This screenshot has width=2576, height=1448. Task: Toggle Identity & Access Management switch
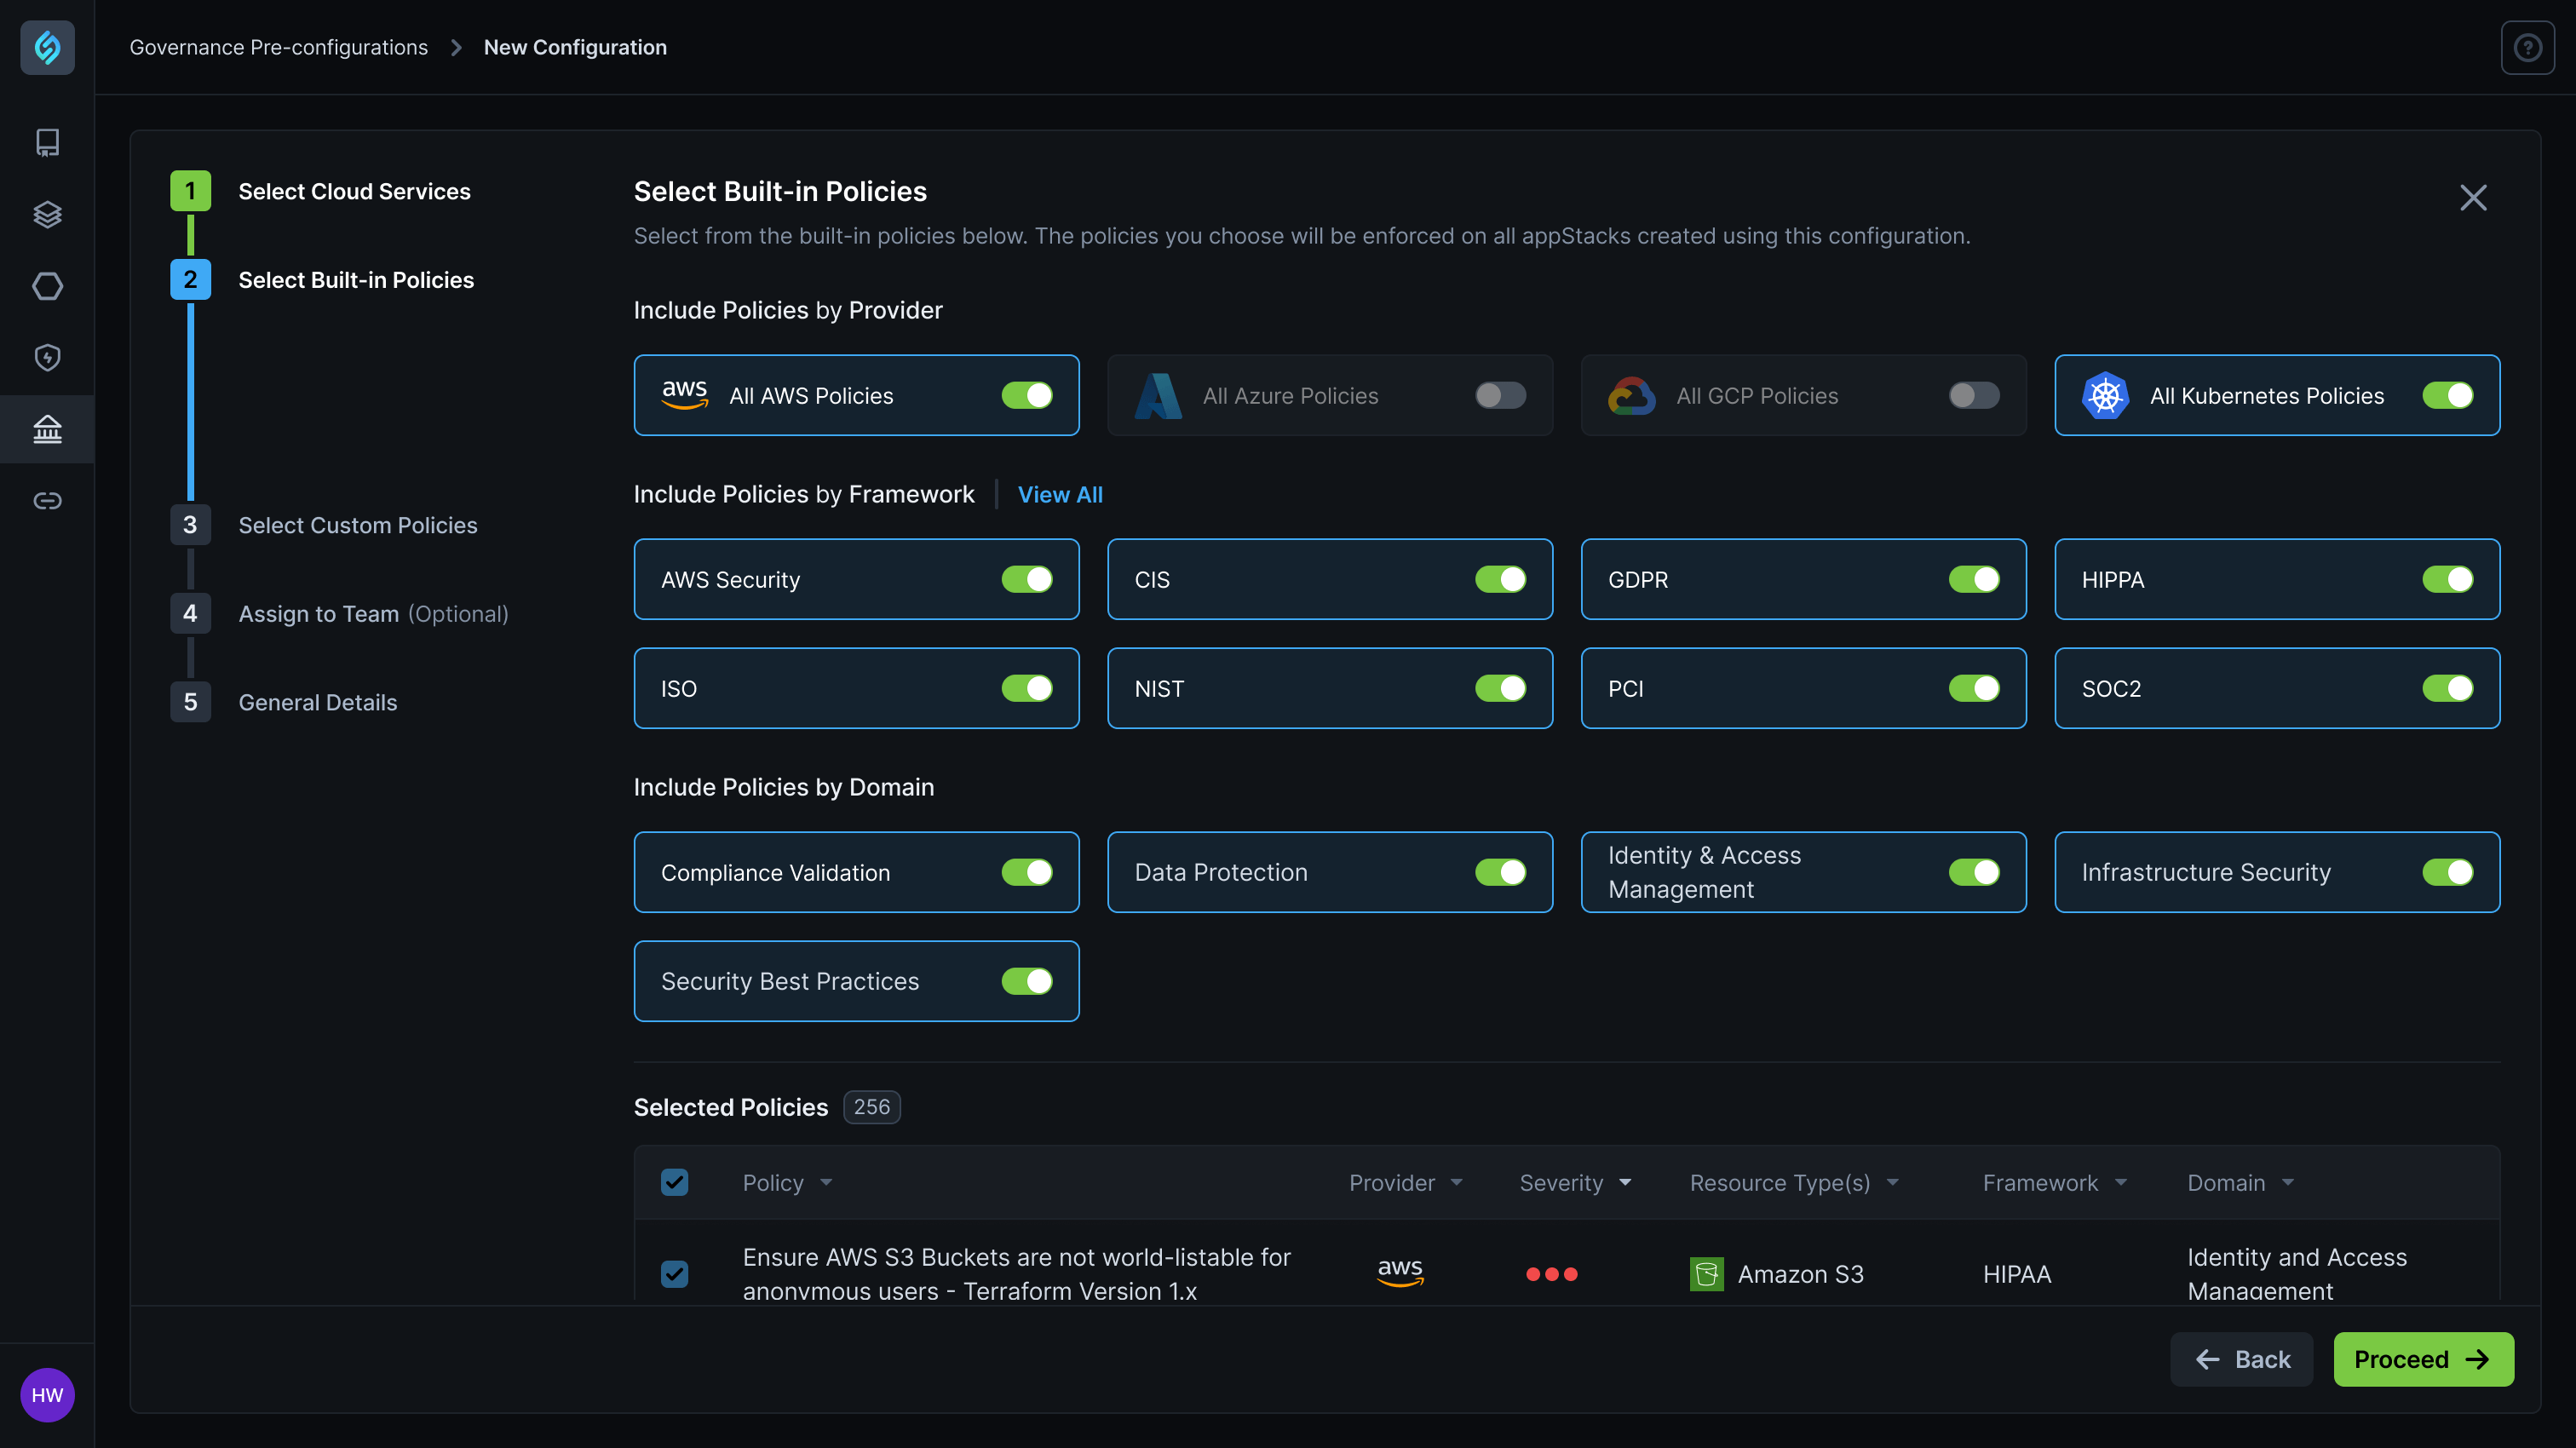pyautogui.click(x=1974, y=872)
